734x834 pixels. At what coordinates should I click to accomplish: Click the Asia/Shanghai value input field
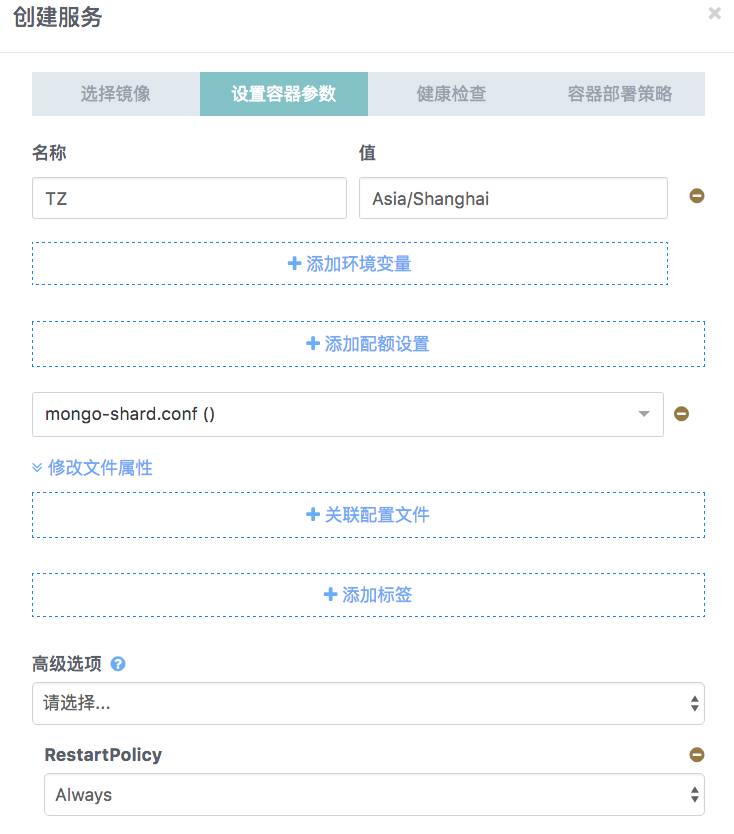coord(513,198)
